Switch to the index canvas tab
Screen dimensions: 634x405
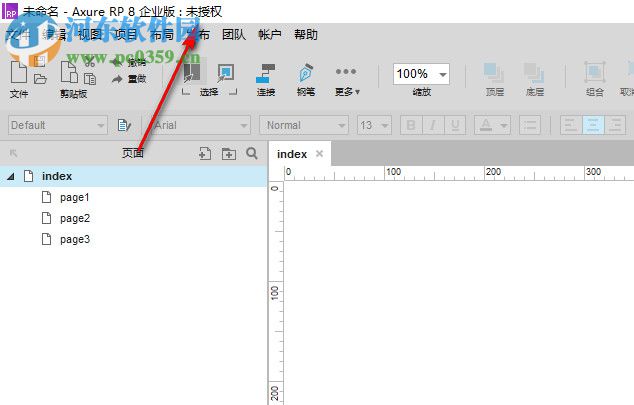point(292,154)
